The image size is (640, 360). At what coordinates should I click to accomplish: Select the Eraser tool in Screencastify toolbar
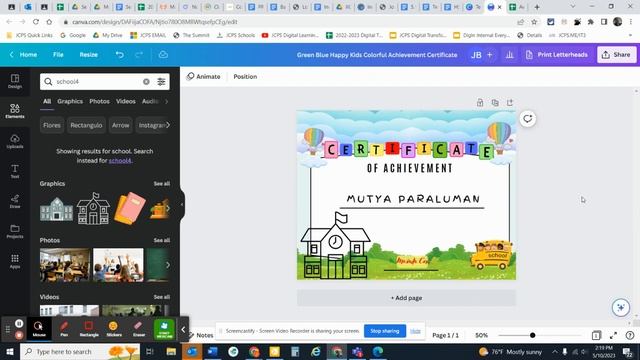(x=139, y=329)
